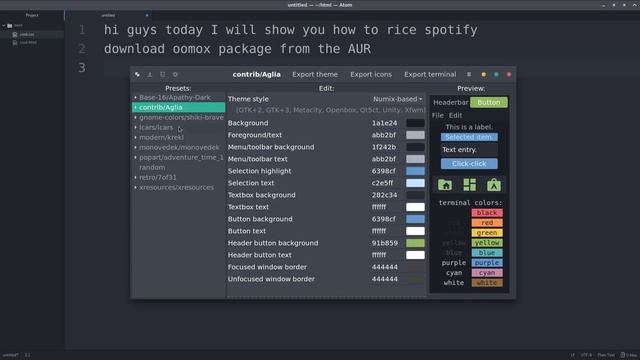
Task: Click the shopping bag icon in Preview
Action: [x=494, y=185]
